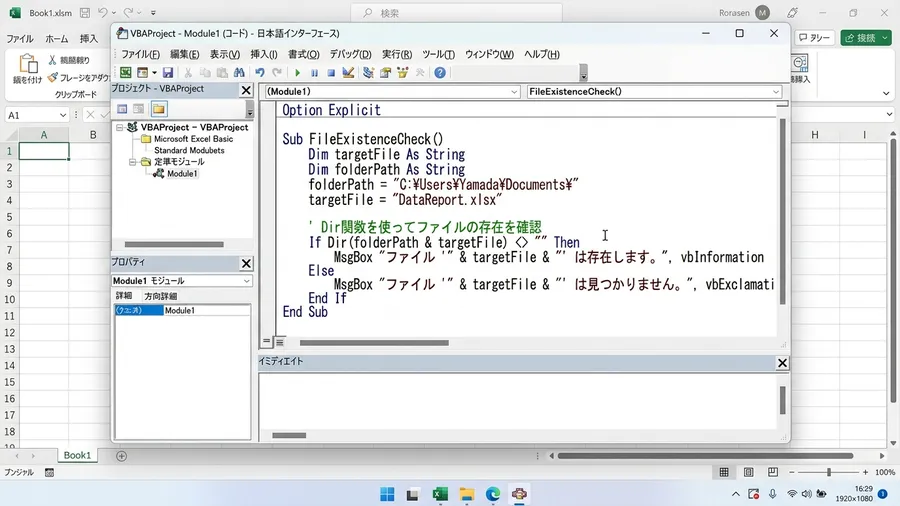Switch Excel to Normal view icon

point(724,472)
